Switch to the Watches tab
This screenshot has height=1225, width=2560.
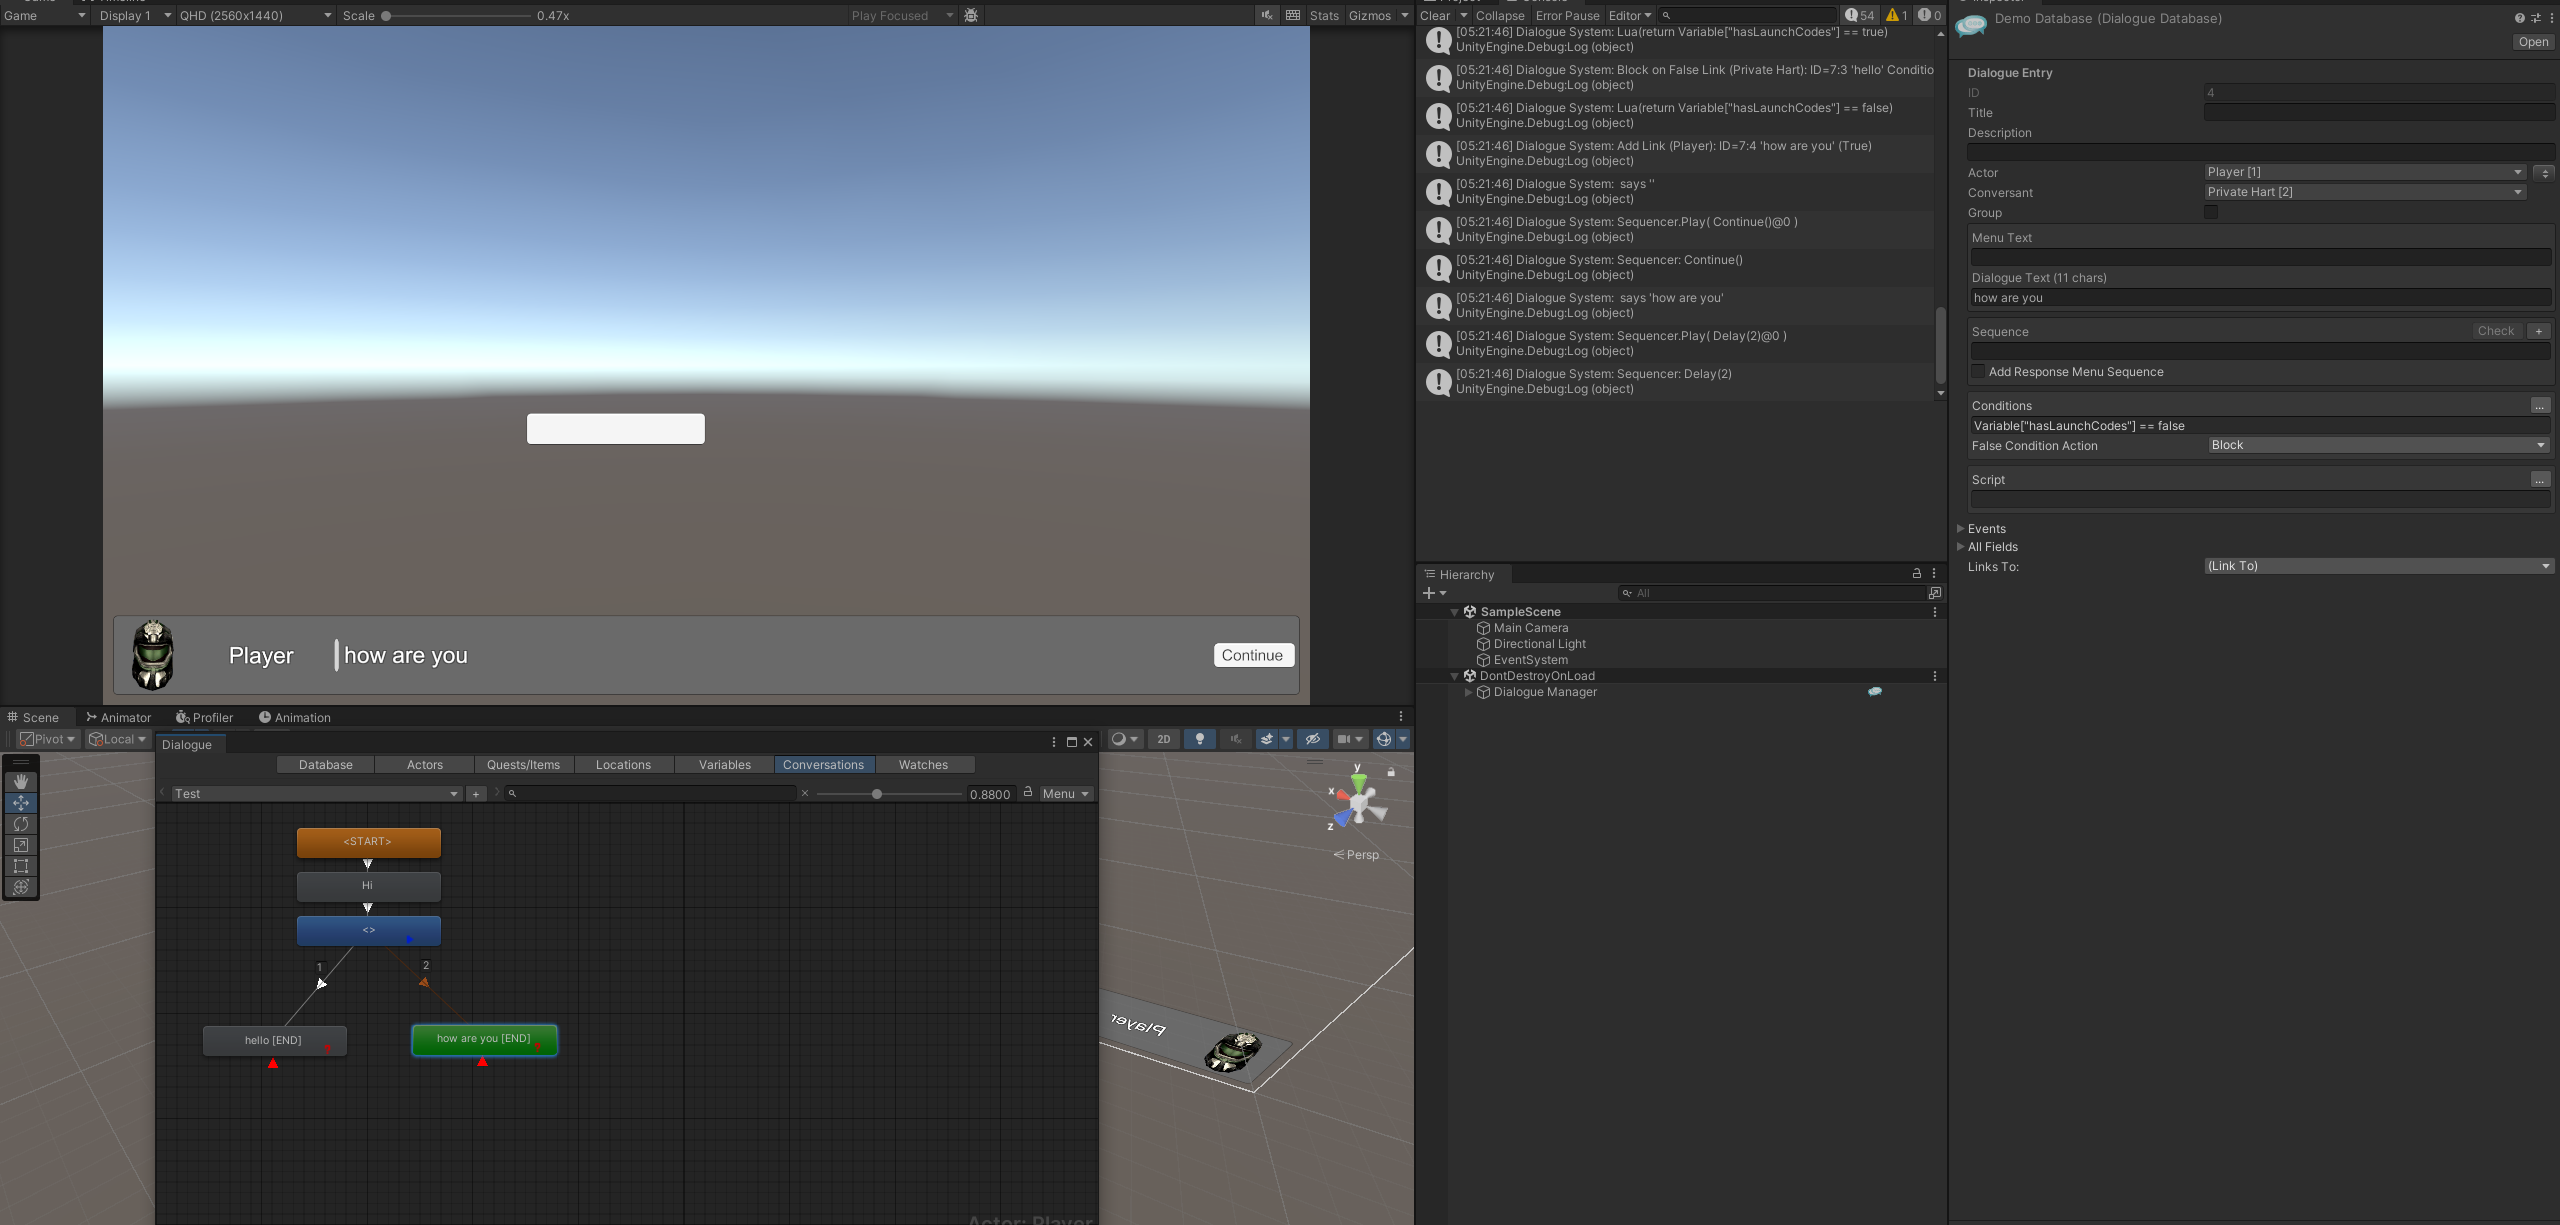pos(923,765)
